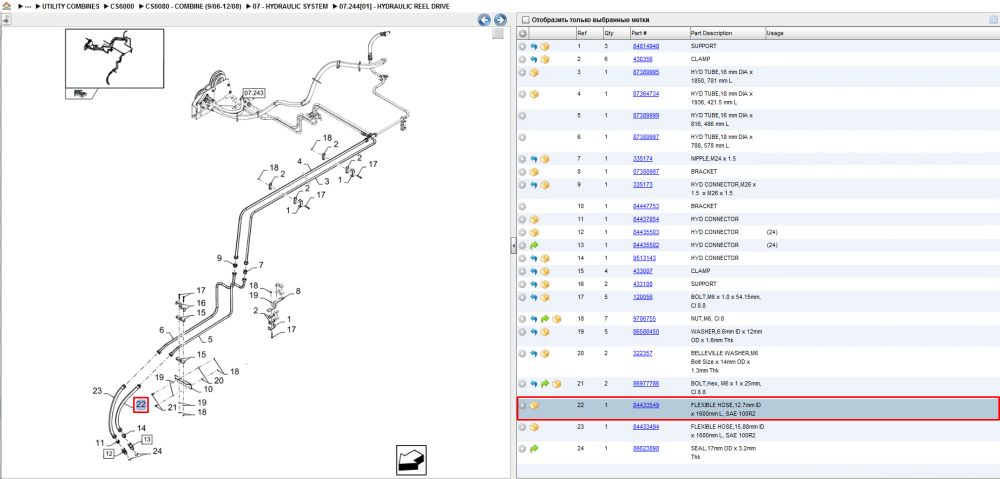This screenshot has height=479, width=1000.
Task: Click boxed callout 12 in the diagram
Action: click(108, 453)
